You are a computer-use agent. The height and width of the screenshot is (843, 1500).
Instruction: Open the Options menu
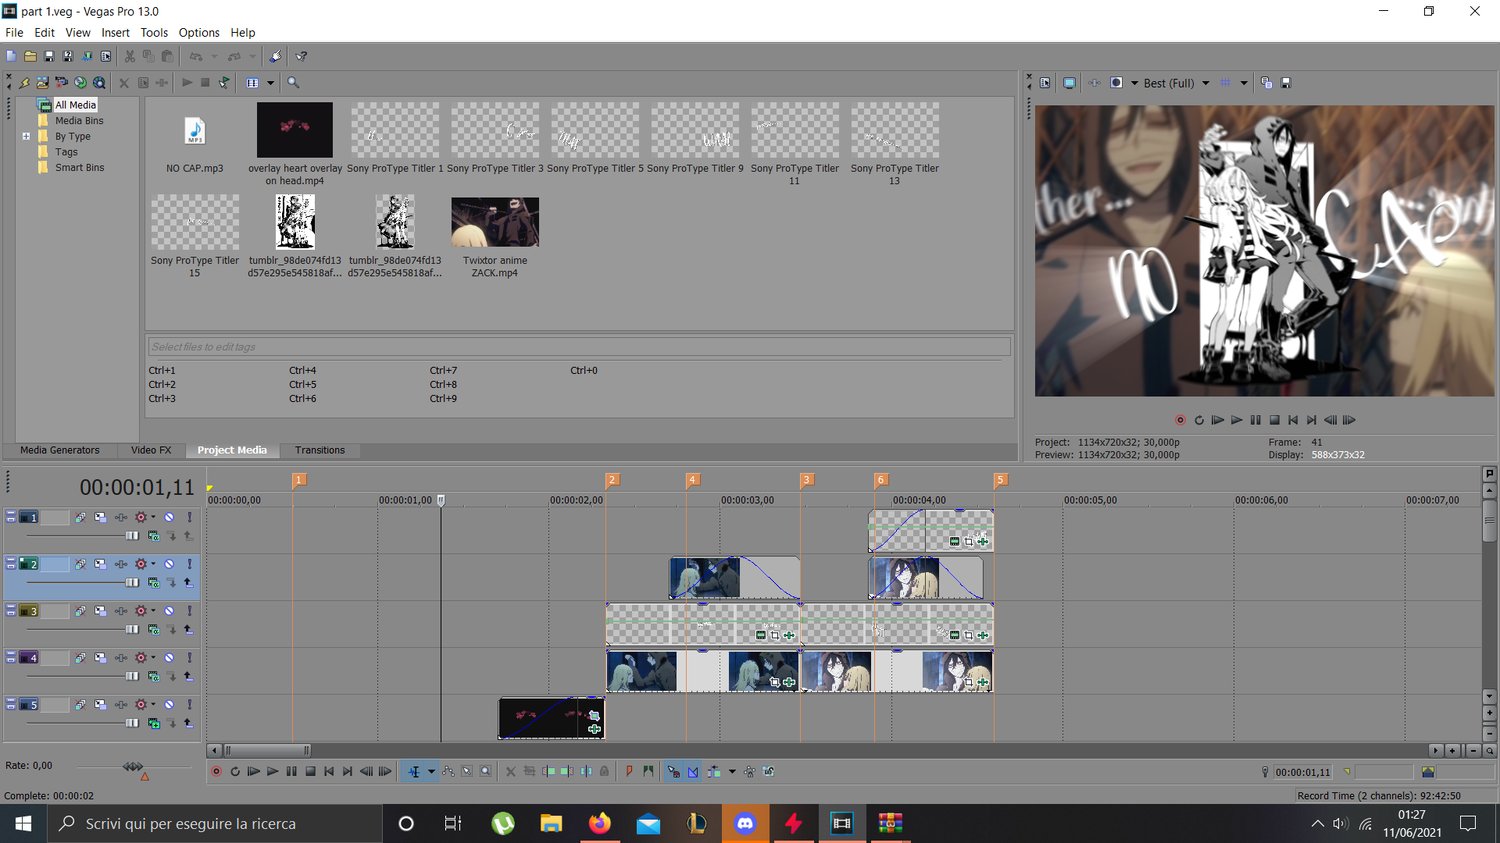pos(199,32)
